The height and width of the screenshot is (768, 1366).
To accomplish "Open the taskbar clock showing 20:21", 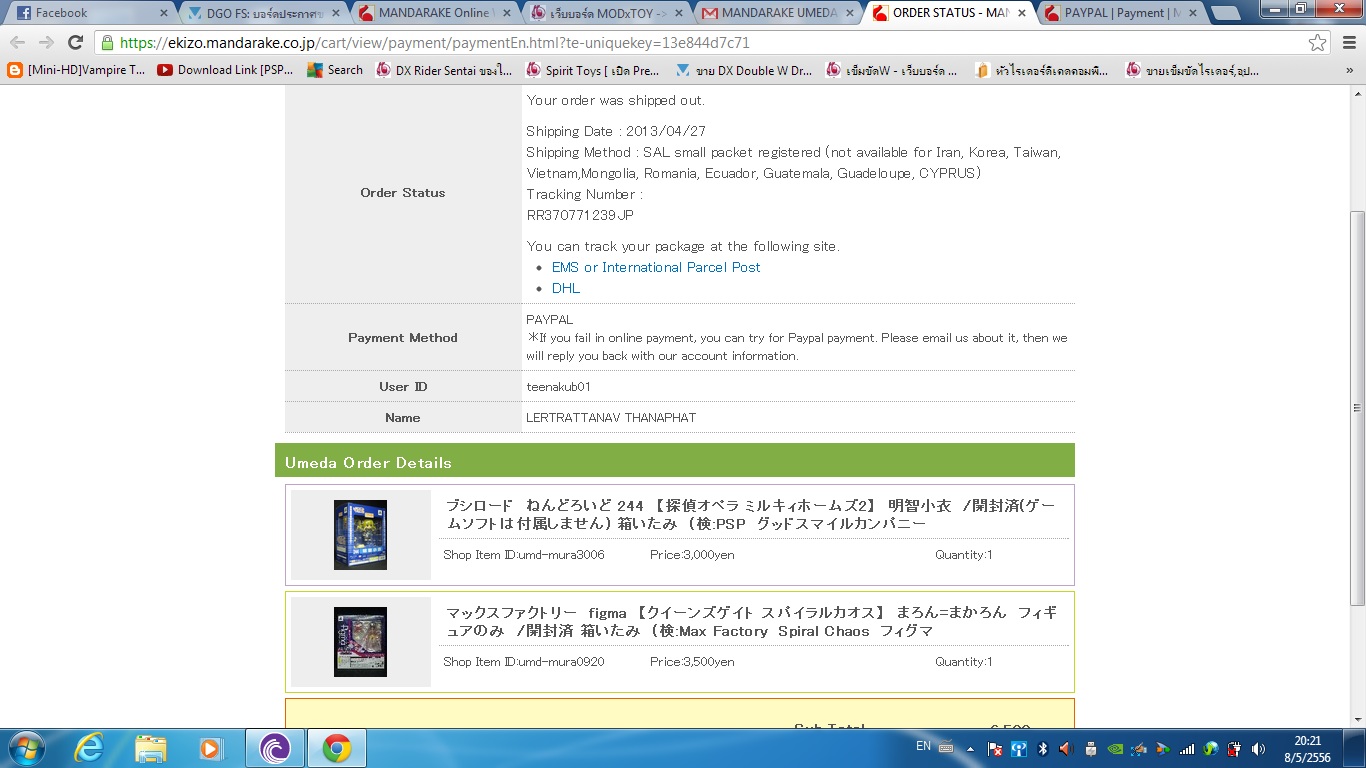I will point(1308,749).
